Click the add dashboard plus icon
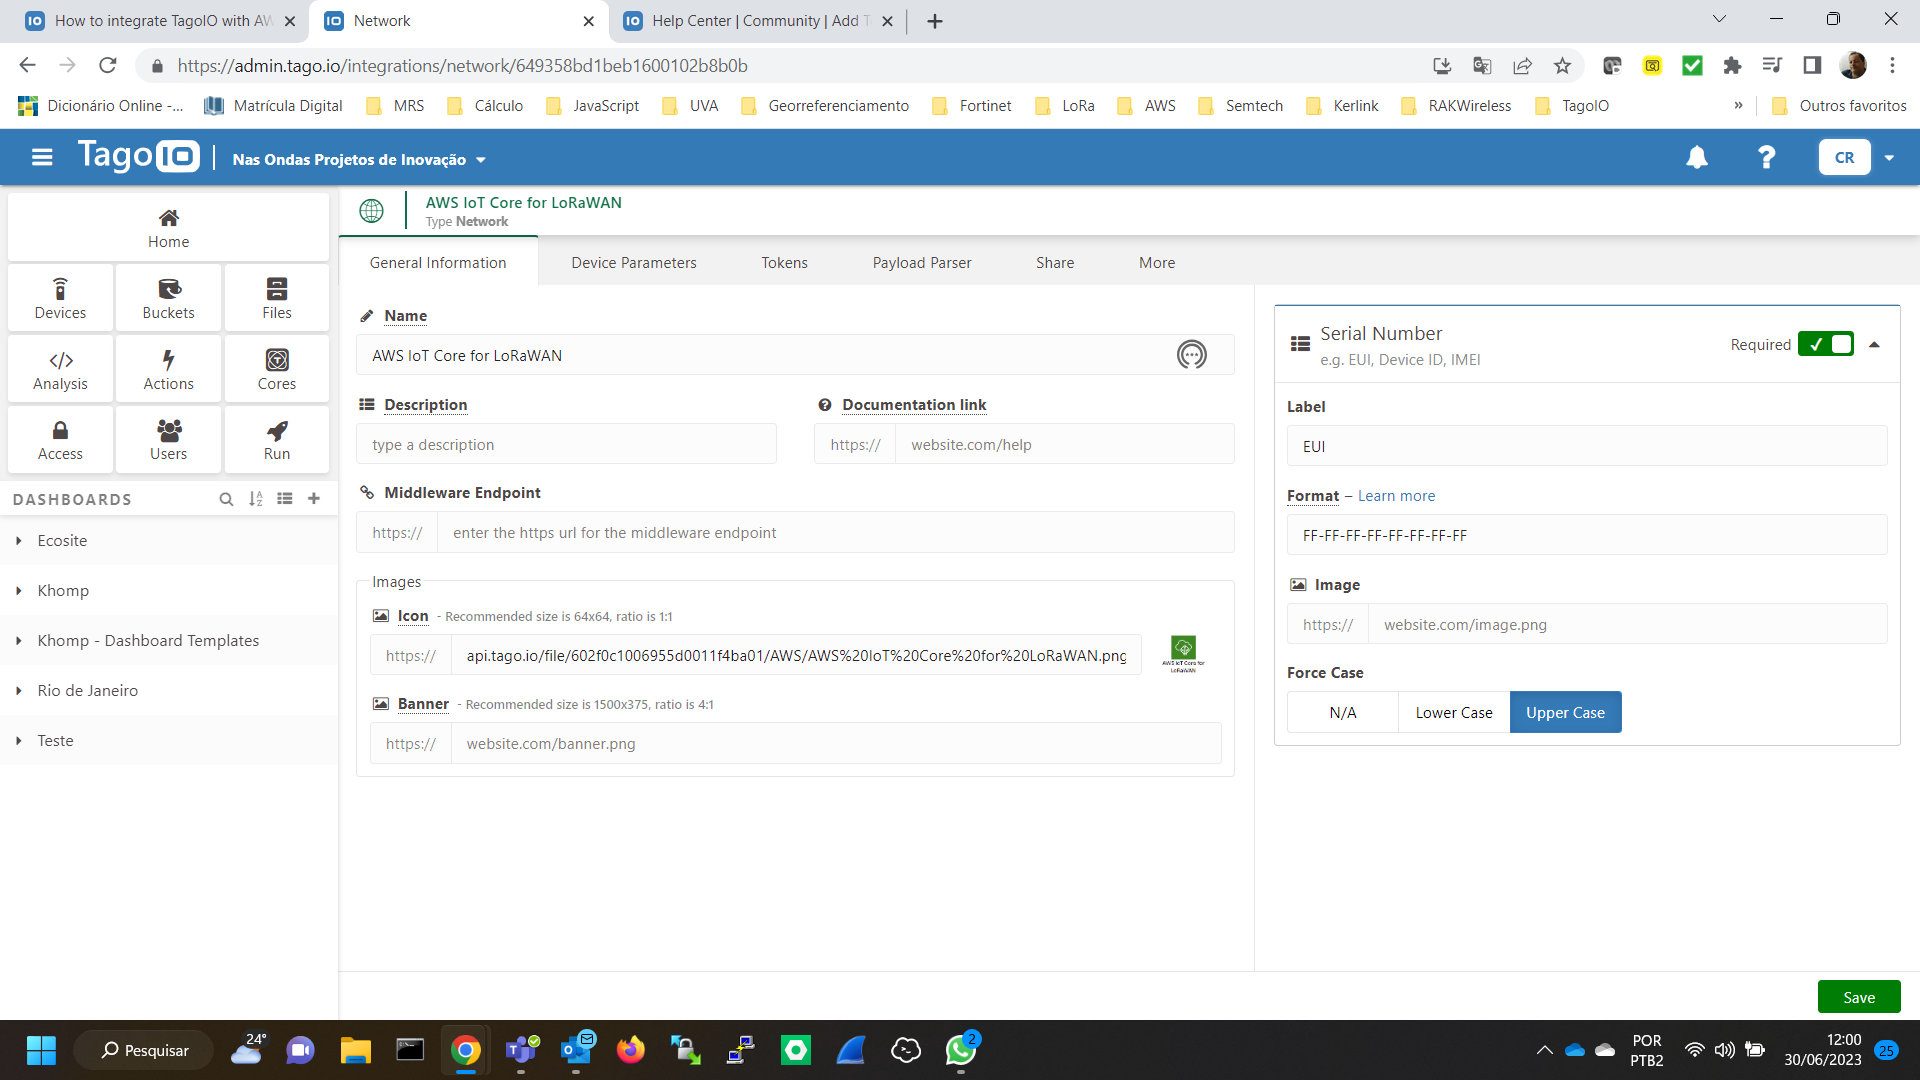1920x1080 pixels. (314, 499)
